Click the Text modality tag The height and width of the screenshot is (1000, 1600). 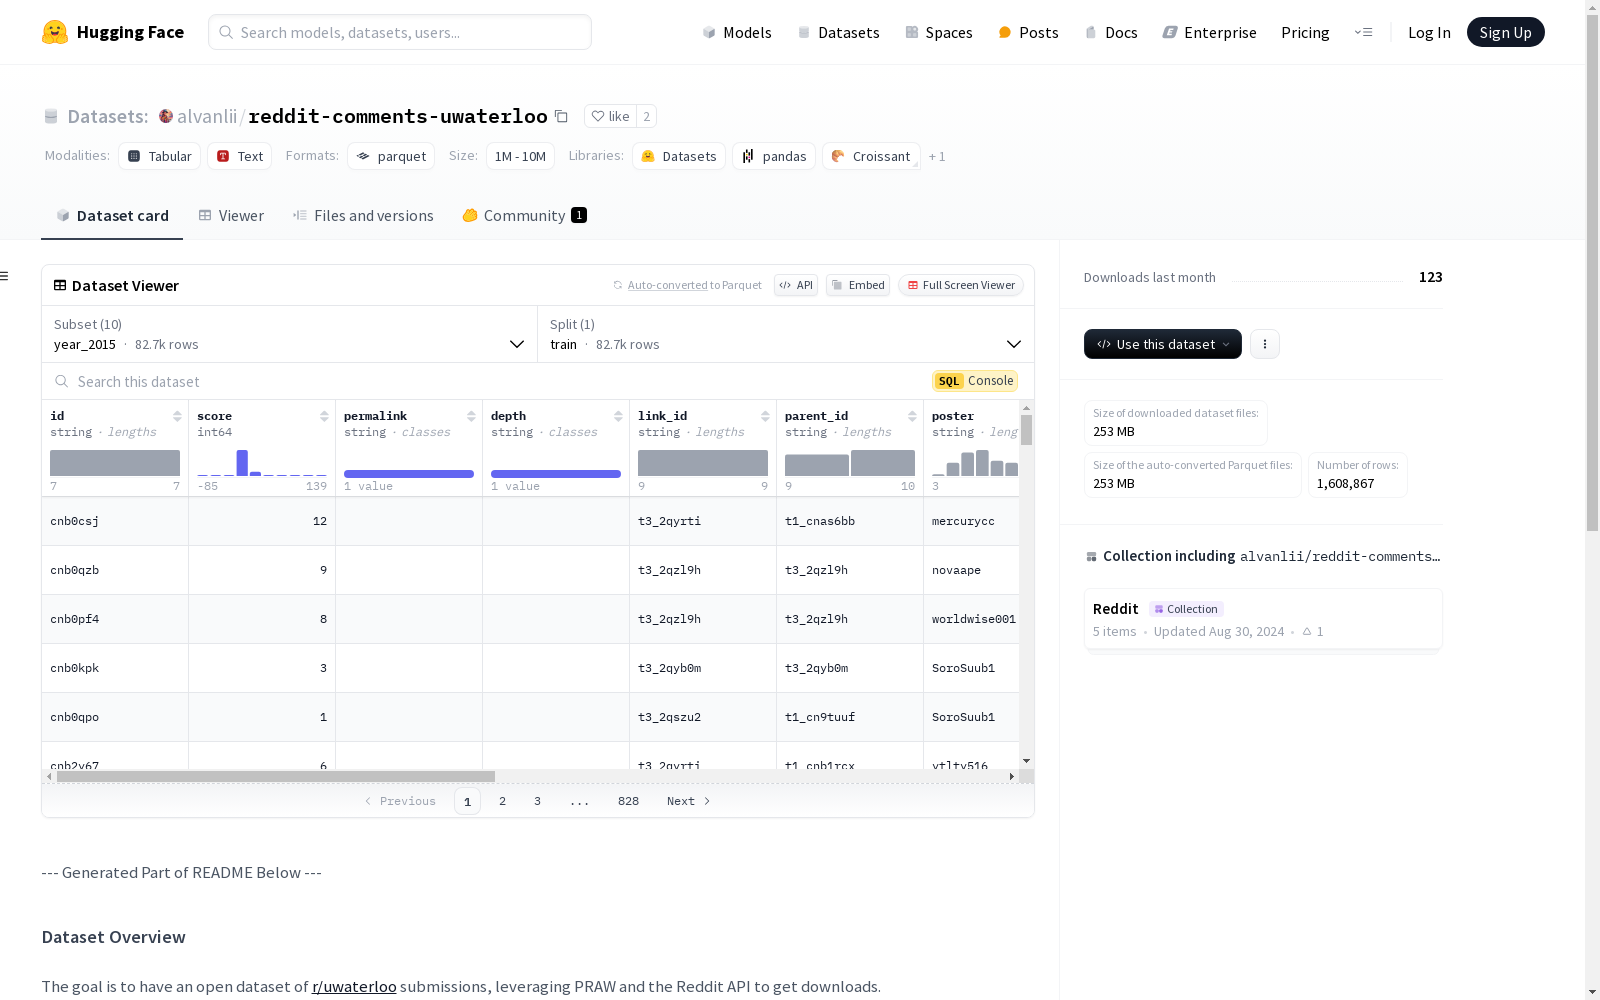[240, 156]
